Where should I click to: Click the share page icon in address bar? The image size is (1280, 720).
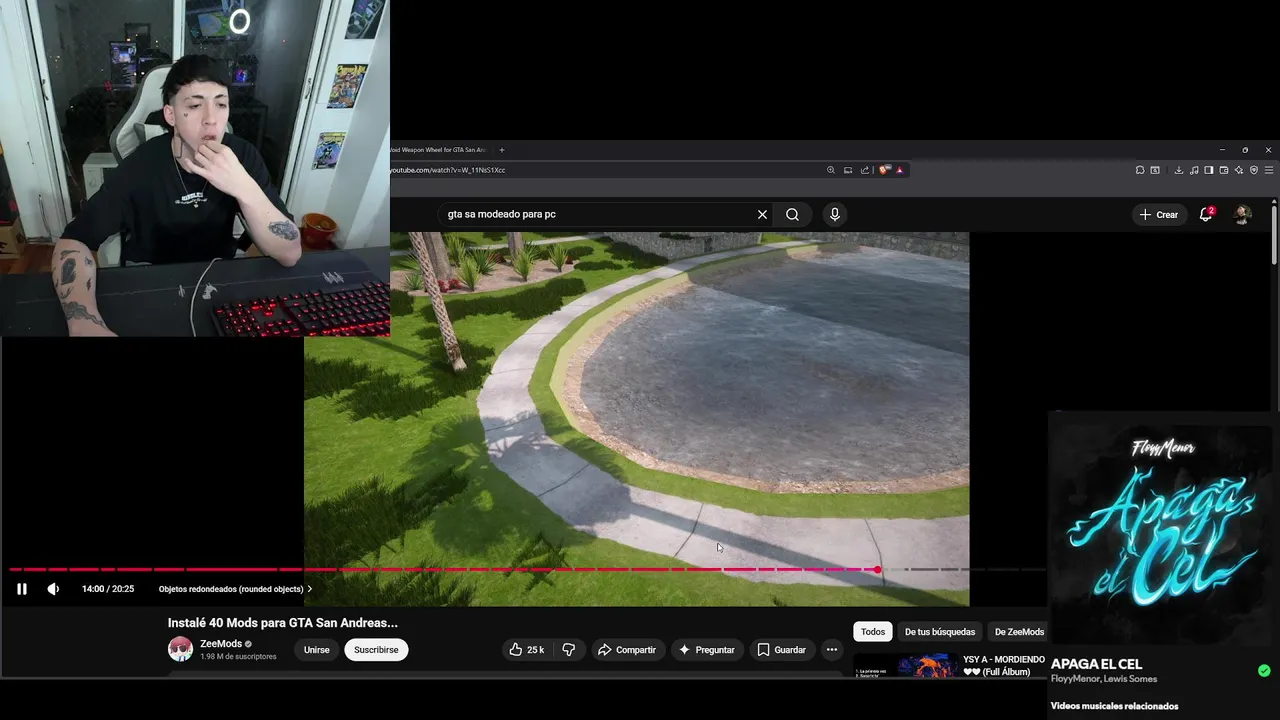click(865, 170)
